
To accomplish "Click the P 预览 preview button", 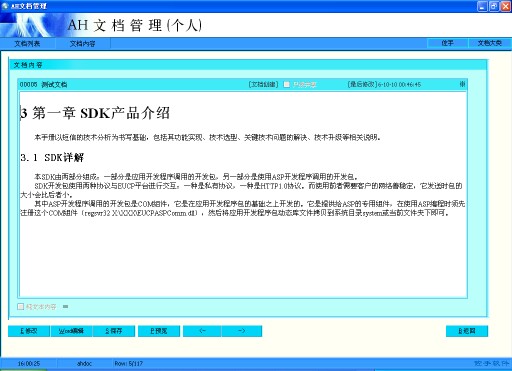I will coord(159,331).
